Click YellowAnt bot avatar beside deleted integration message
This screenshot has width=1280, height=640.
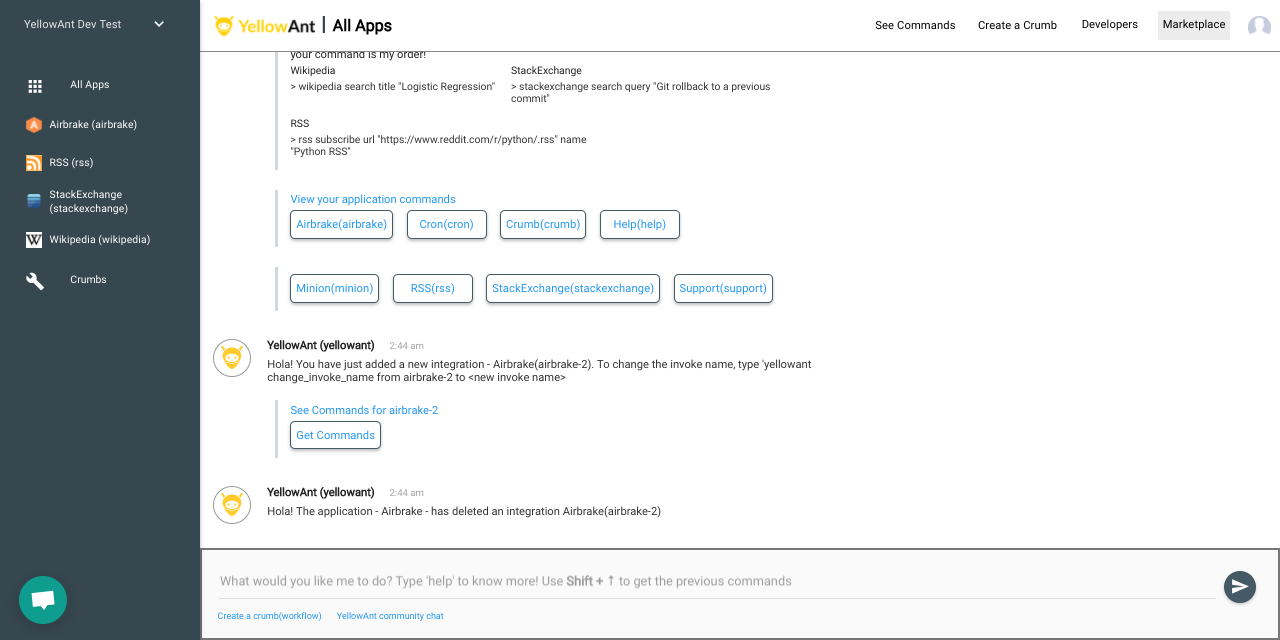[x=232, y=505]
